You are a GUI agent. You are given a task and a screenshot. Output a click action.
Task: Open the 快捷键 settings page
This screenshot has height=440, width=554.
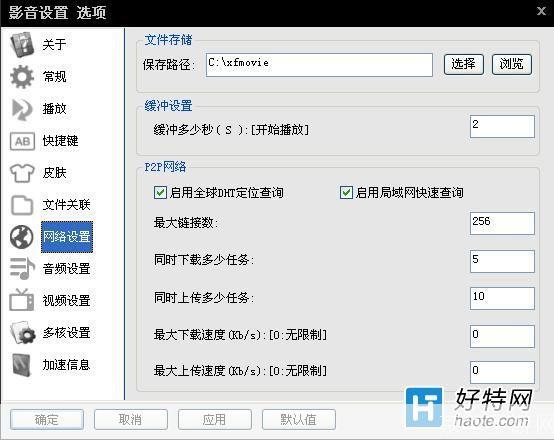pos(60,141)
